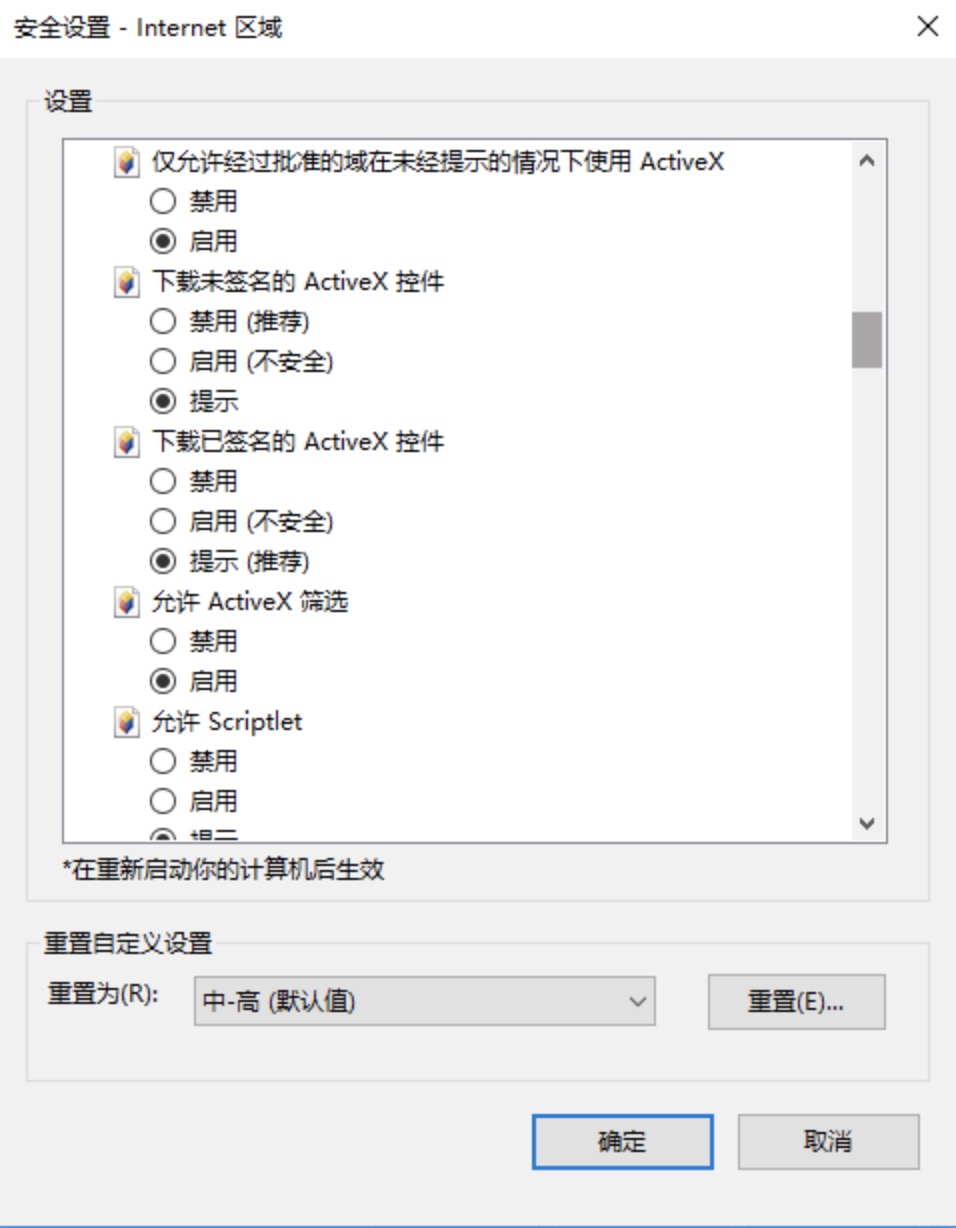Click the shield icon beside 仅允许经过批准的域 setting

(x=127, y=162)
